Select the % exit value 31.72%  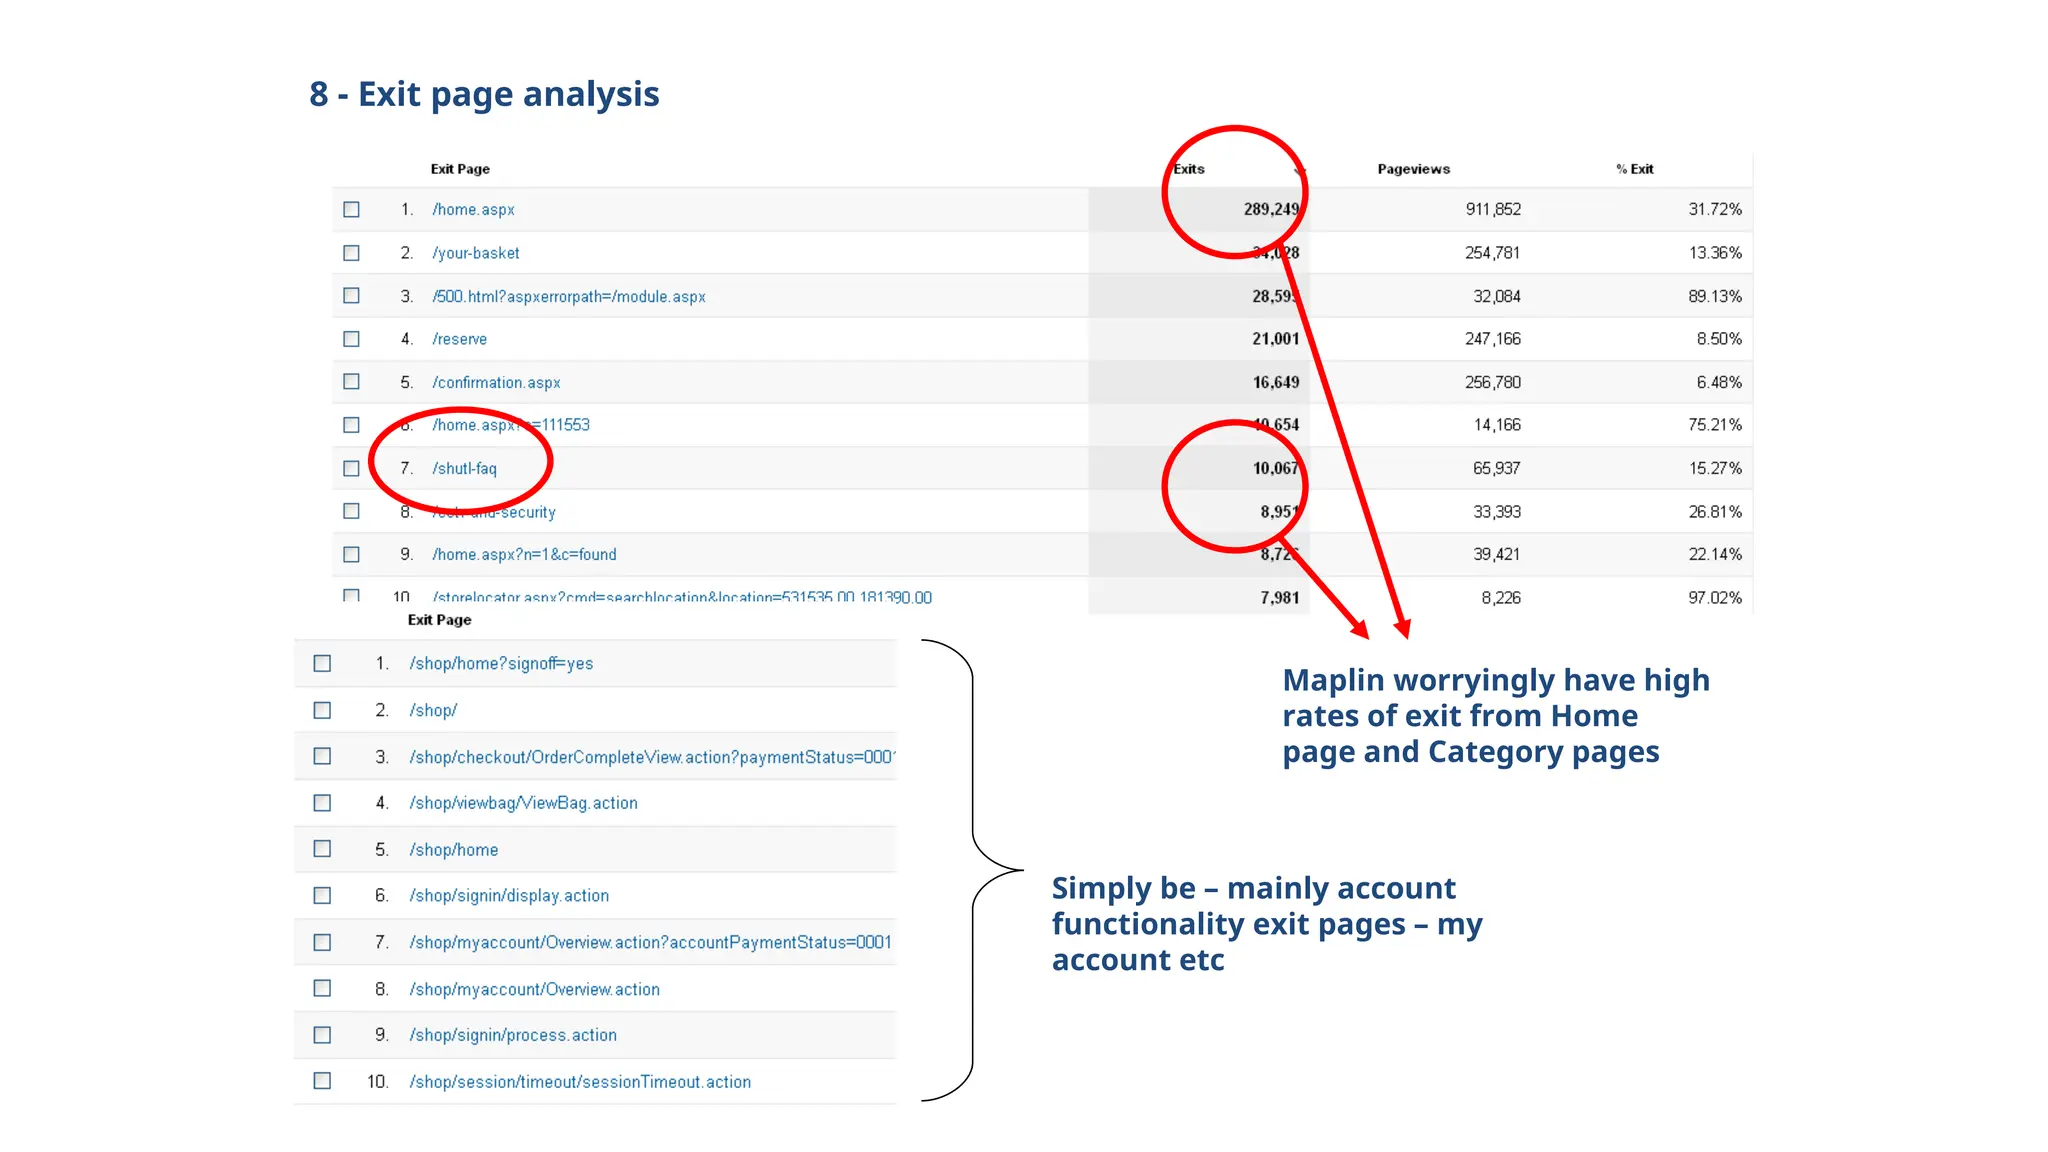[1715, 210]
